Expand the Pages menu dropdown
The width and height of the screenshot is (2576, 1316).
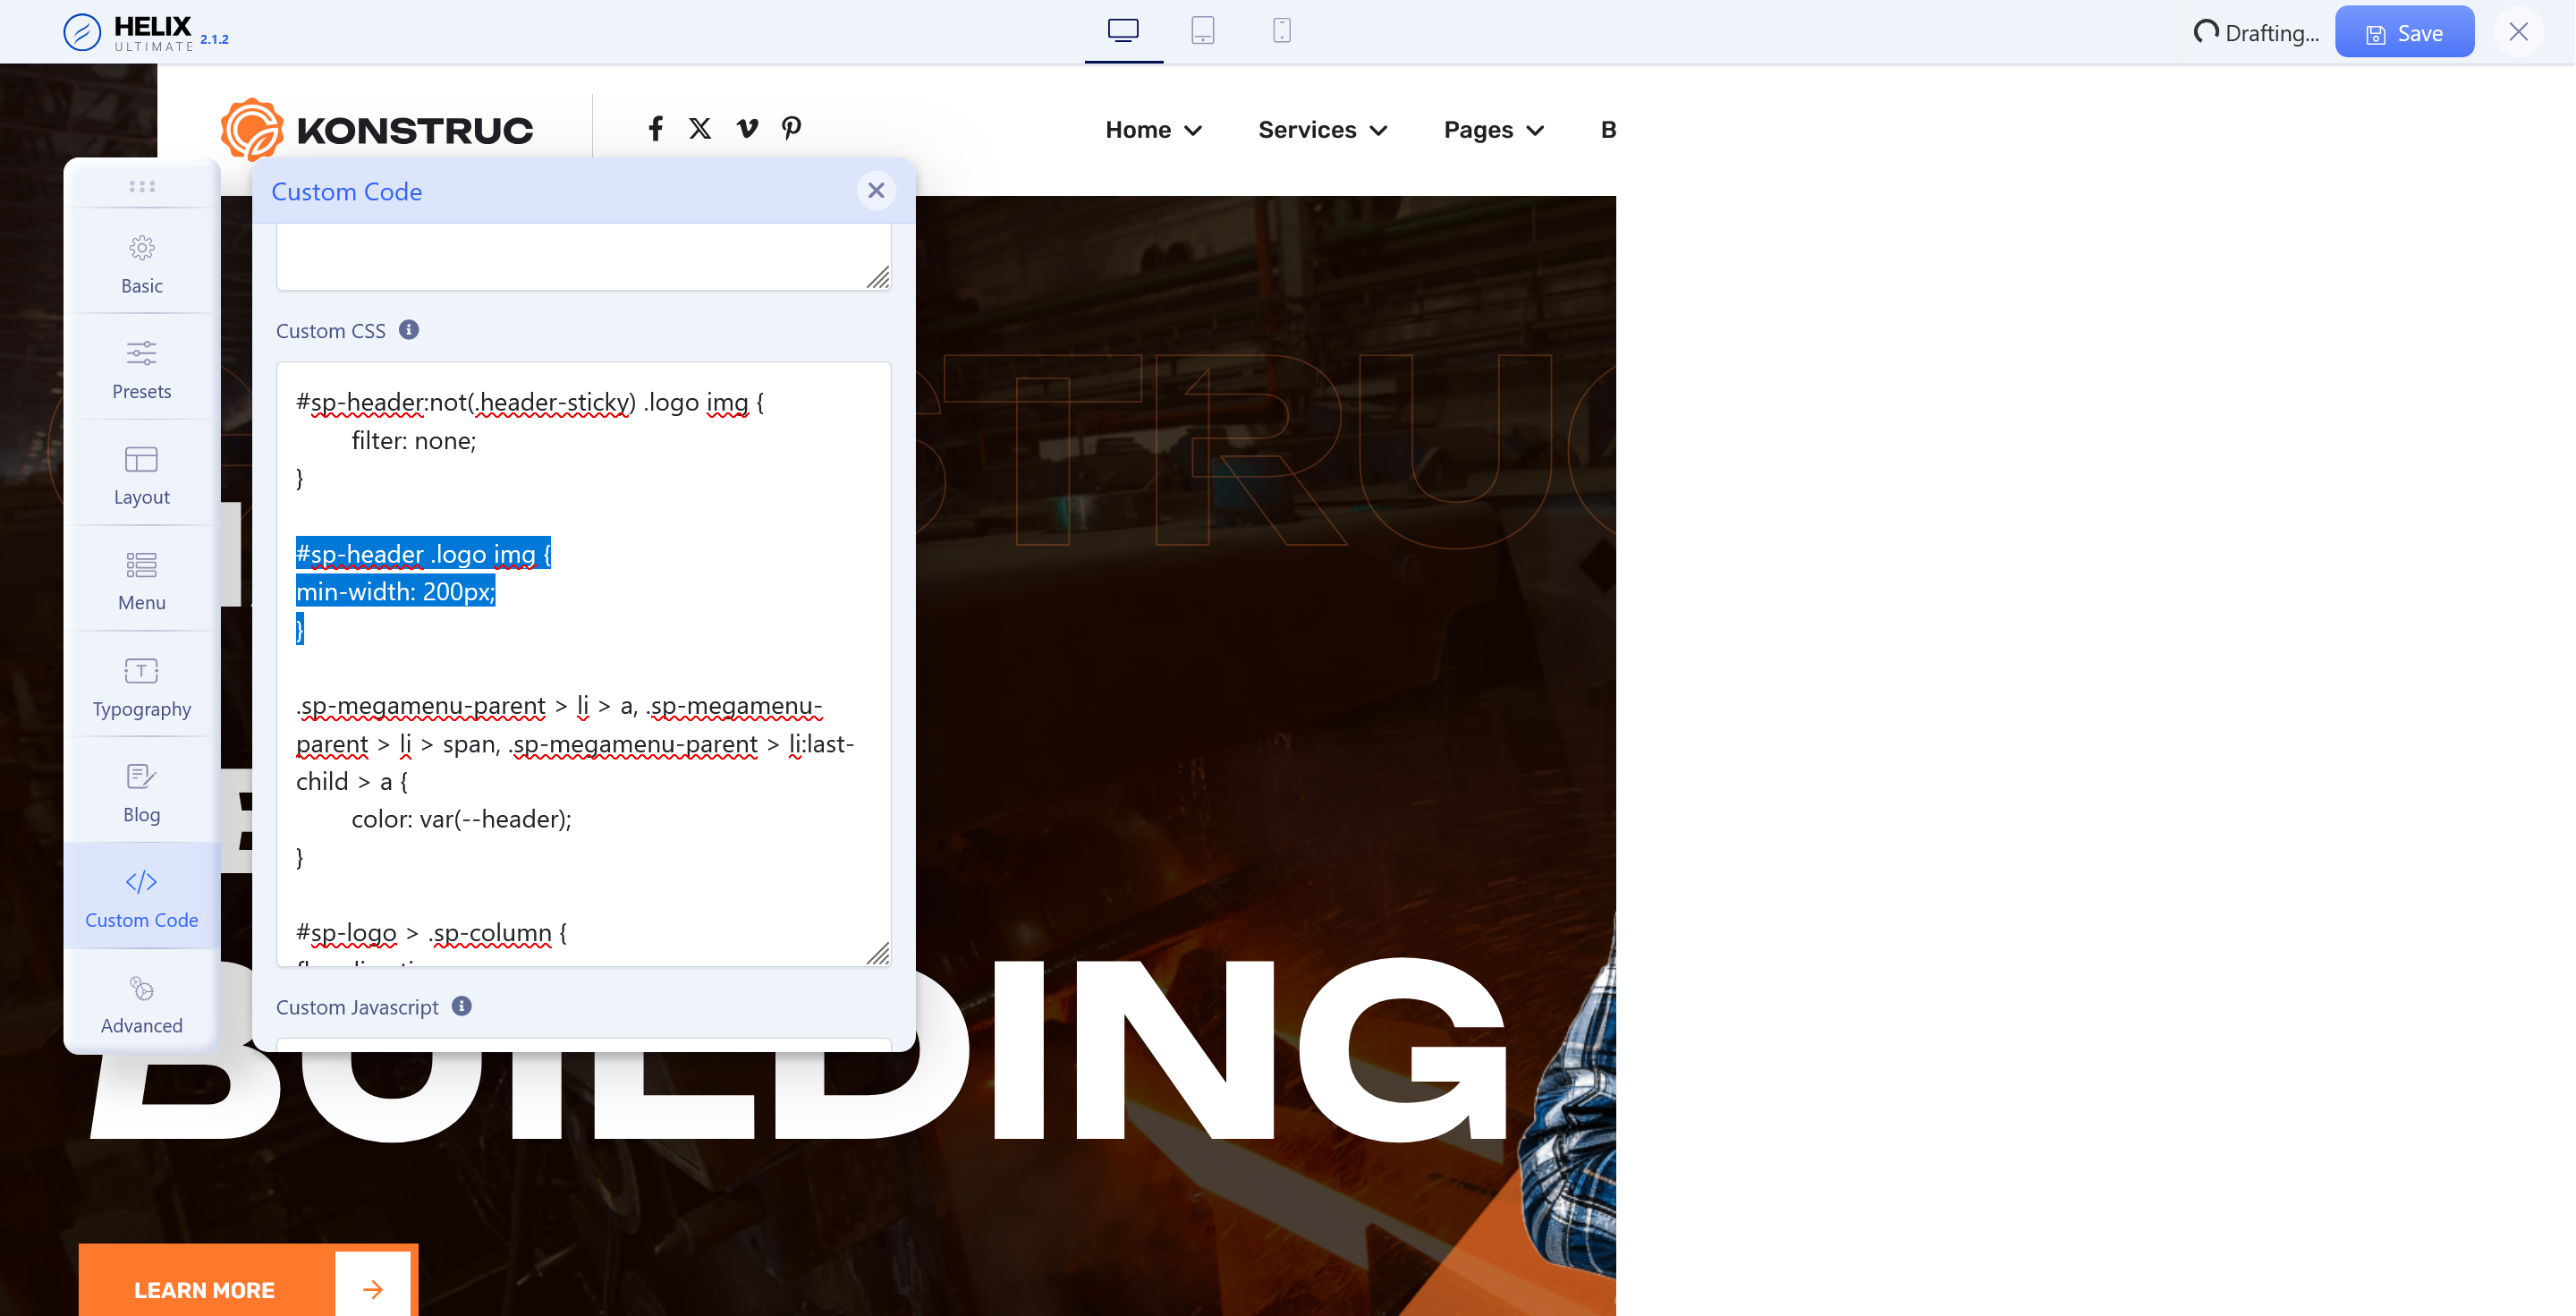click(x=1493, y=130)
